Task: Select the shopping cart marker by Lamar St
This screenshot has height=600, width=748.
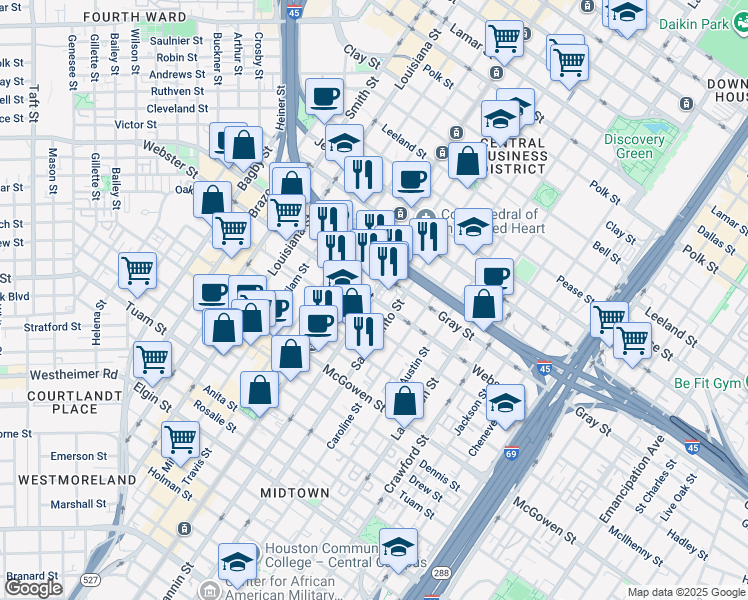Action: (x=504, y=39)
